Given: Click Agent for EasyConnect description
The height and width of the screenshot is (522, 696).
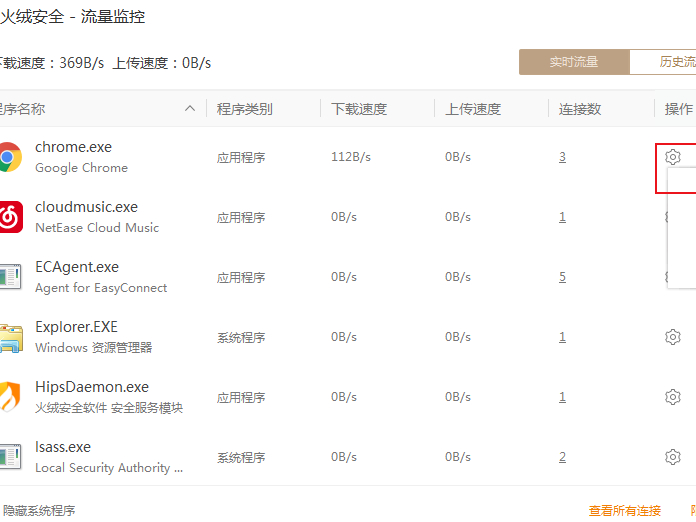Looking at the screenshot, I should pyautogui.click(x=101, y=288).
